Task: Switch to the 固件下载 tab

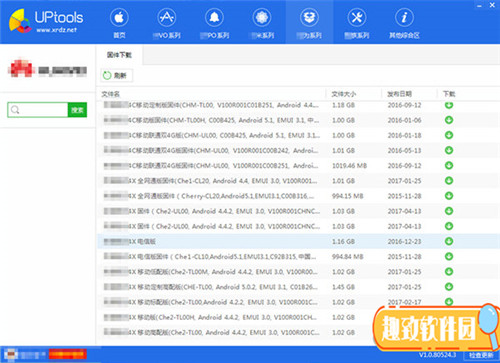Action: pos(119,55)
